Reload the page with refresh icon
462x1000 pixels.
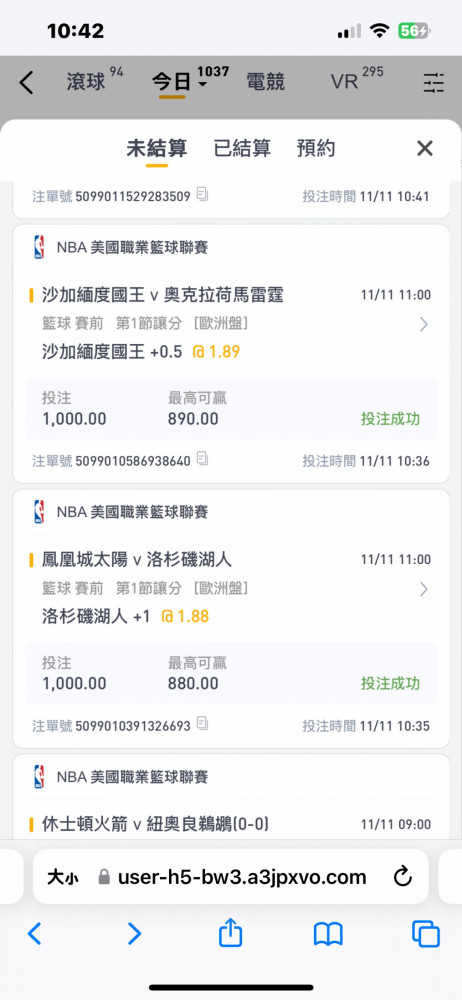click(x=403, y=877)
